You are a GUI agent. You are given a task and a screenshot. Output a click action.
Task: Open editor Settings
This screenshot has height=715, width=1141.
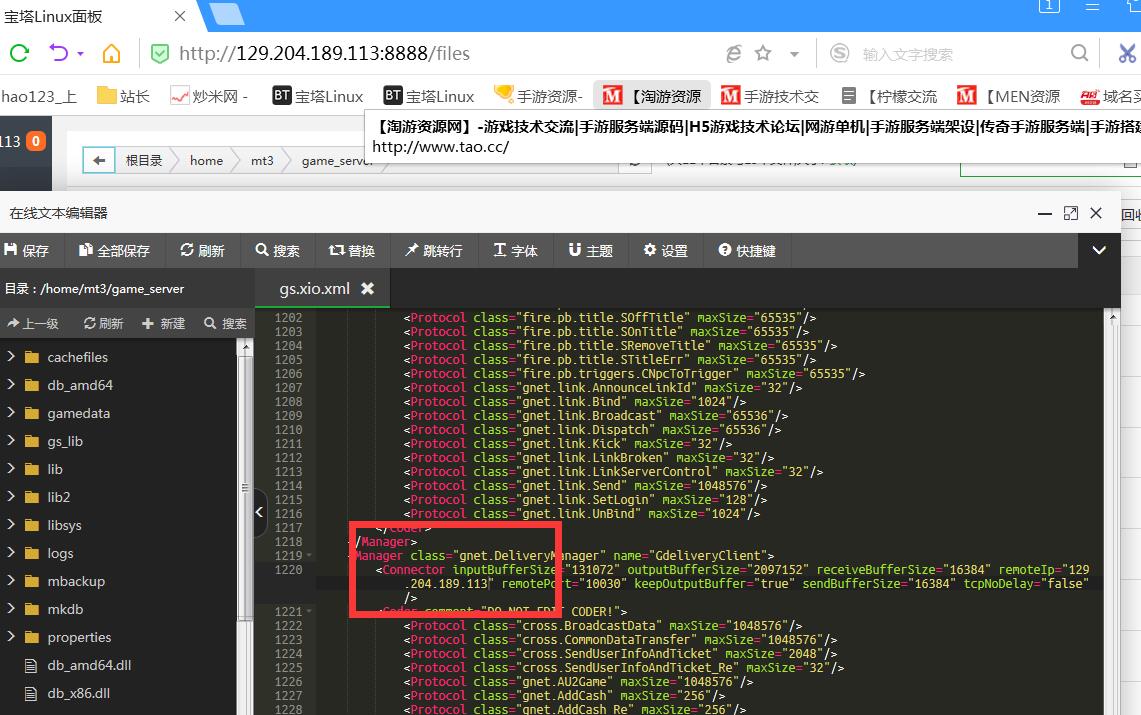tap(665, 250)
